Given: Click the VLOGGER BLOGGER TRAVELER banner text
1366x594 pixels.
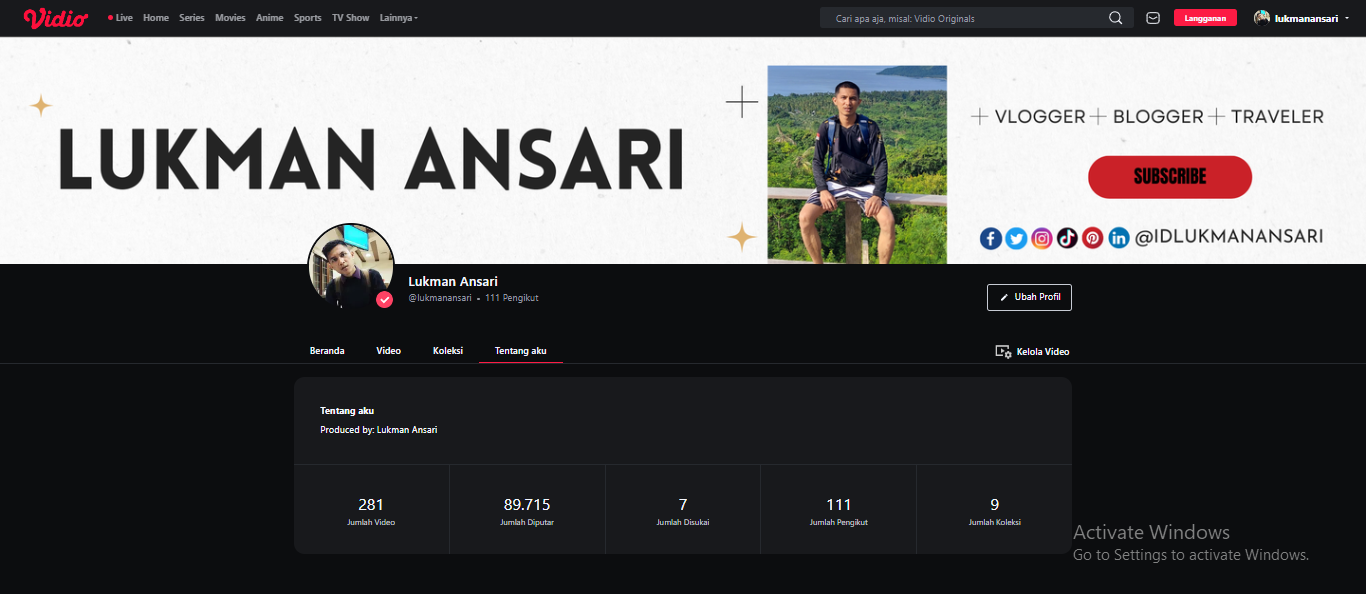Looking at the screenshot, I should (1148, 117).
